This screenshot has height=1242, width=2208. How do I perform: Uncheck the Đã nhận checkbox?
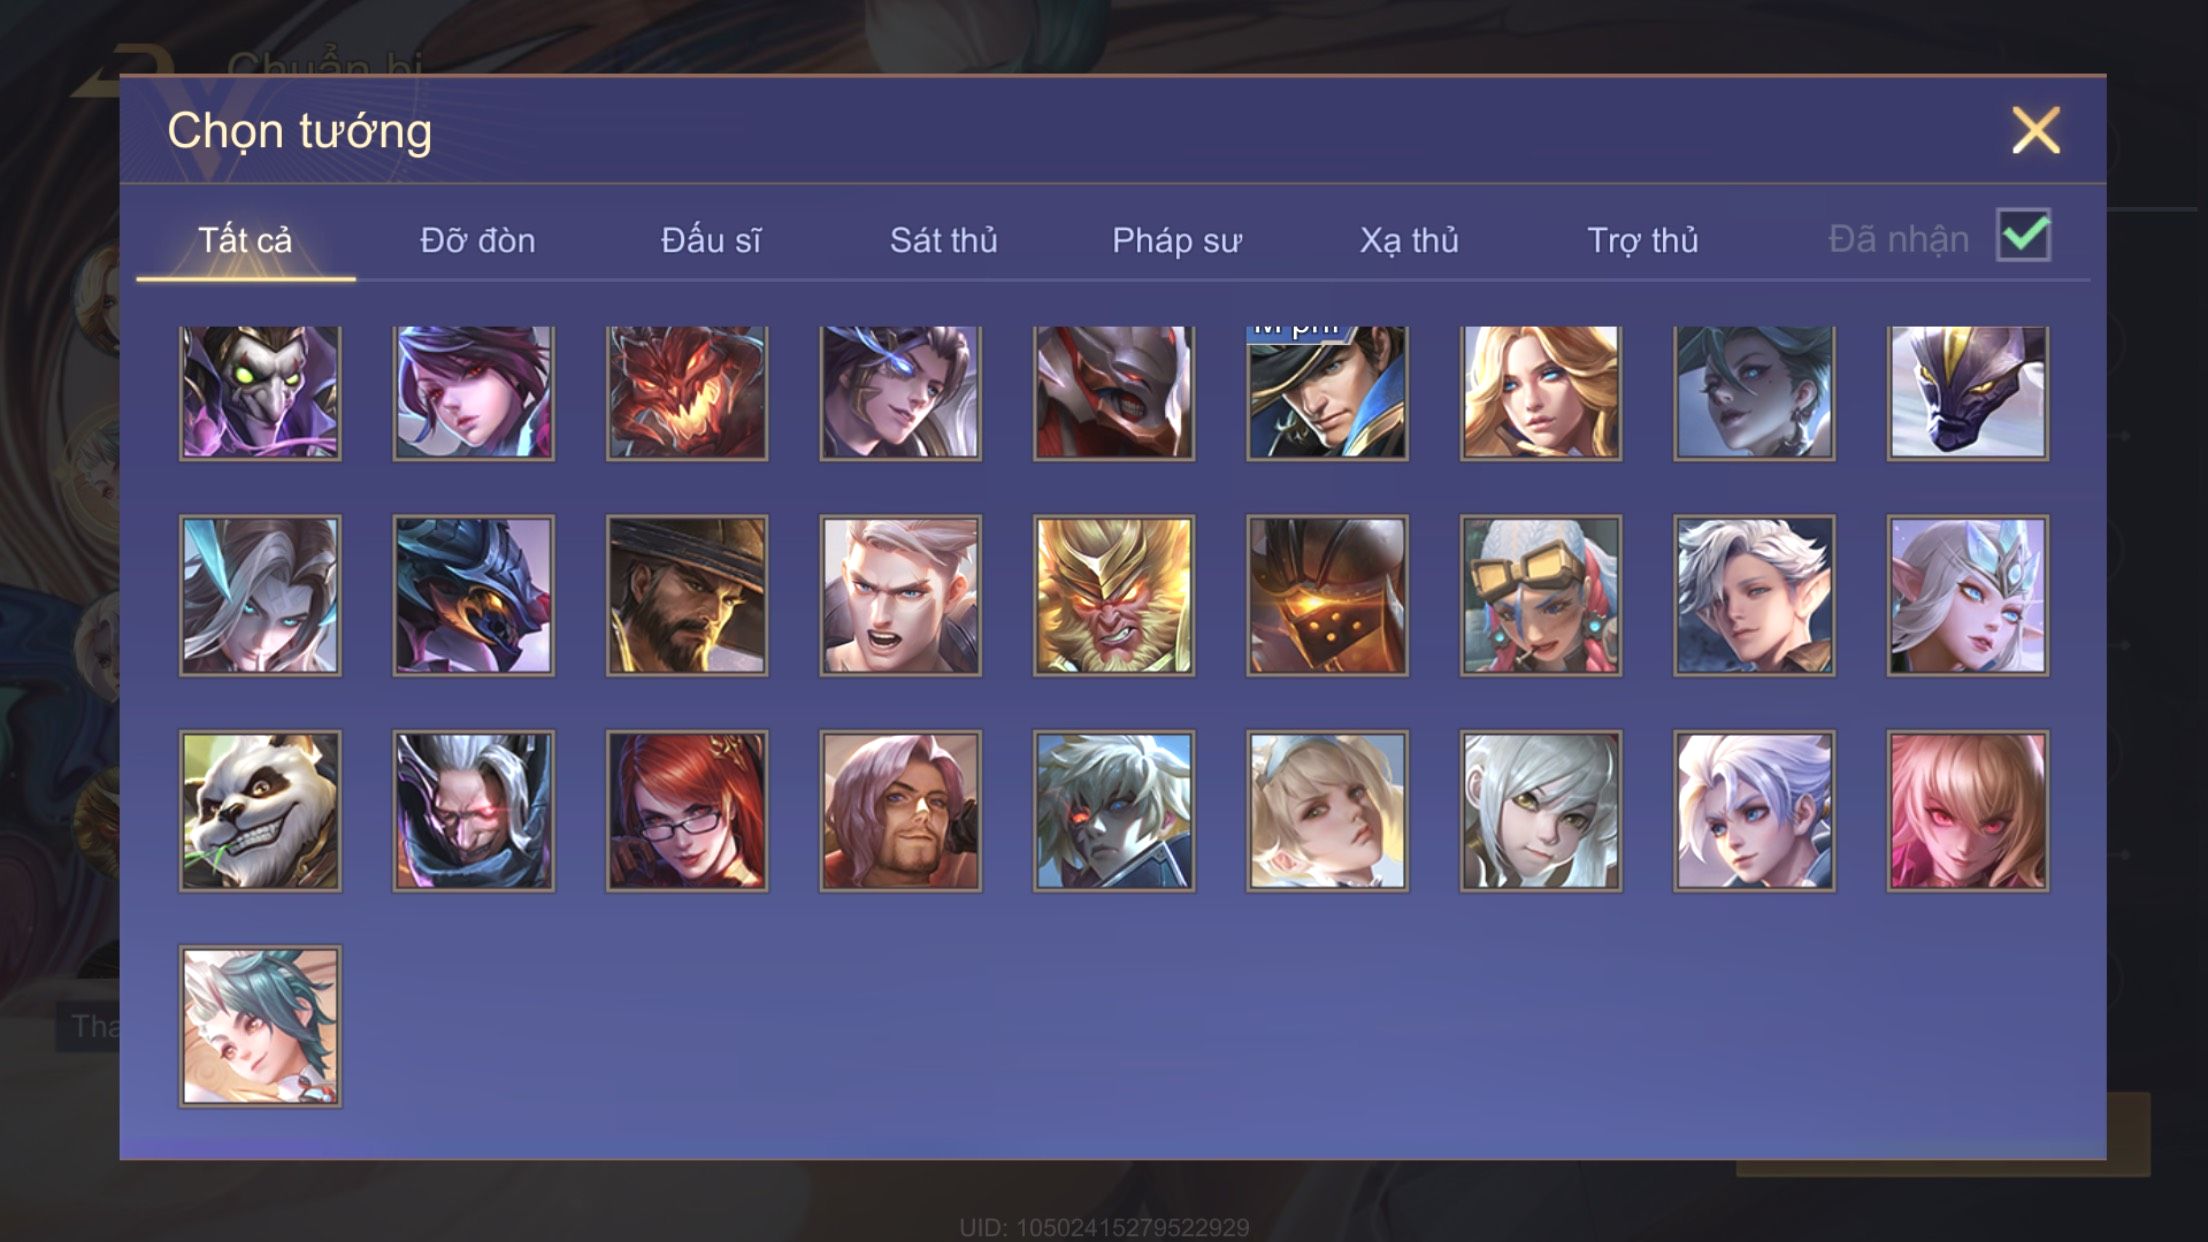tap(2023, 236)
